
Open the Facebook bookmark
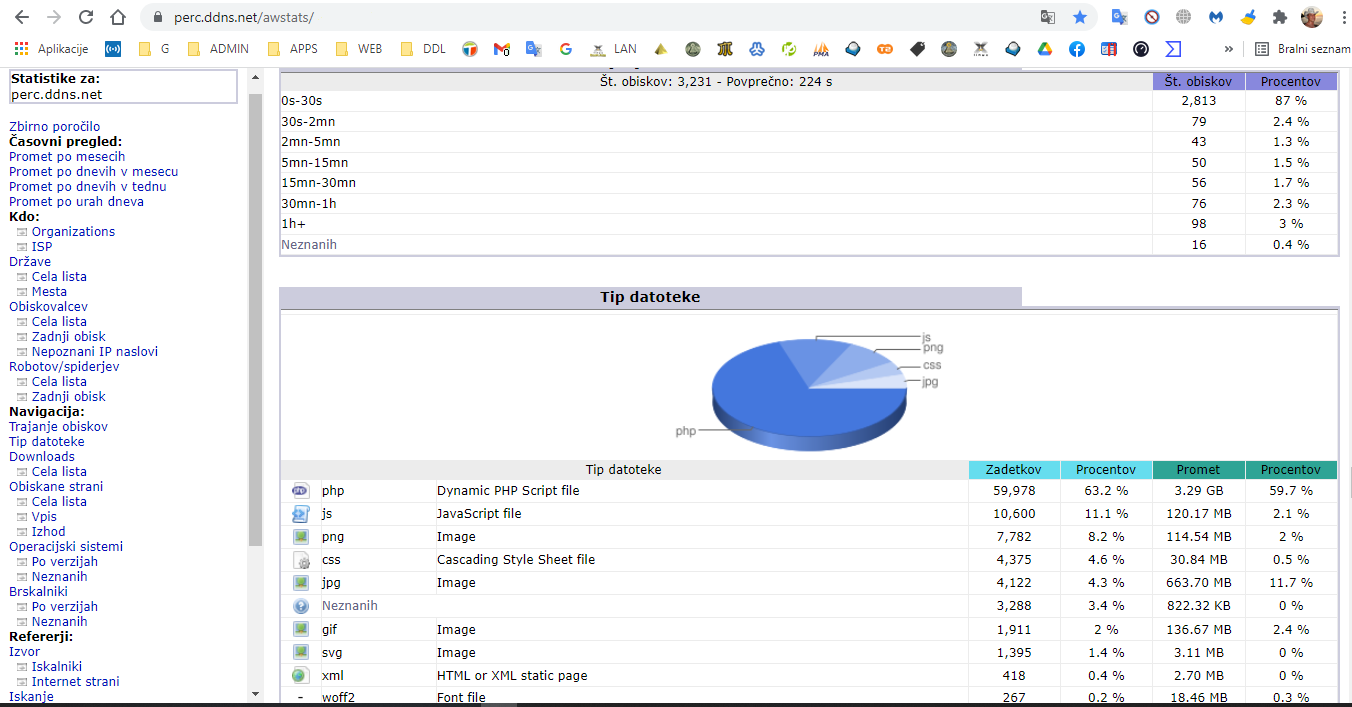click(x=1076, y=48)
